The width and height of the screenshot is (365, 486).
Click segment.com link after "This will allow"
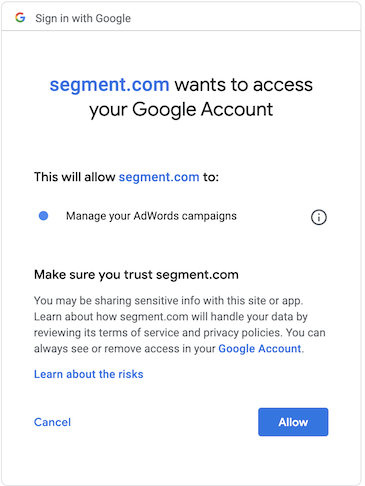point(159,177)
